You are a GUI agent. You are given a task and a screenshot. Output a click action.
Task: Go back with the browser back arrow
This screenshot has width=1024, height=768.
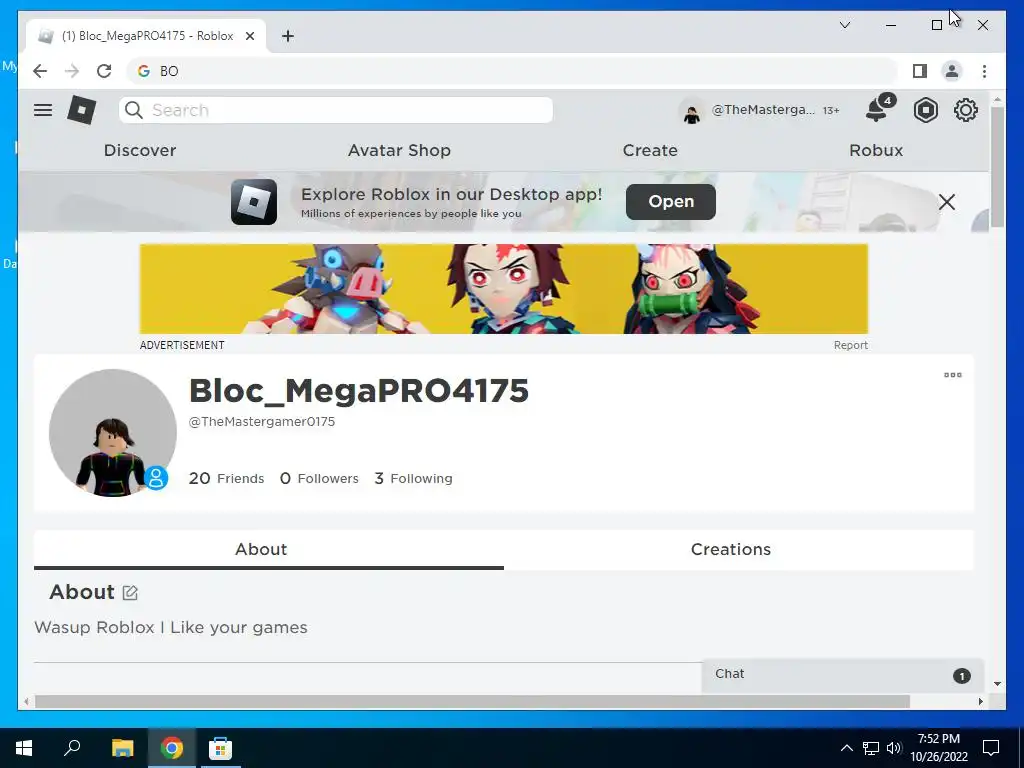[x=40, y=71]
